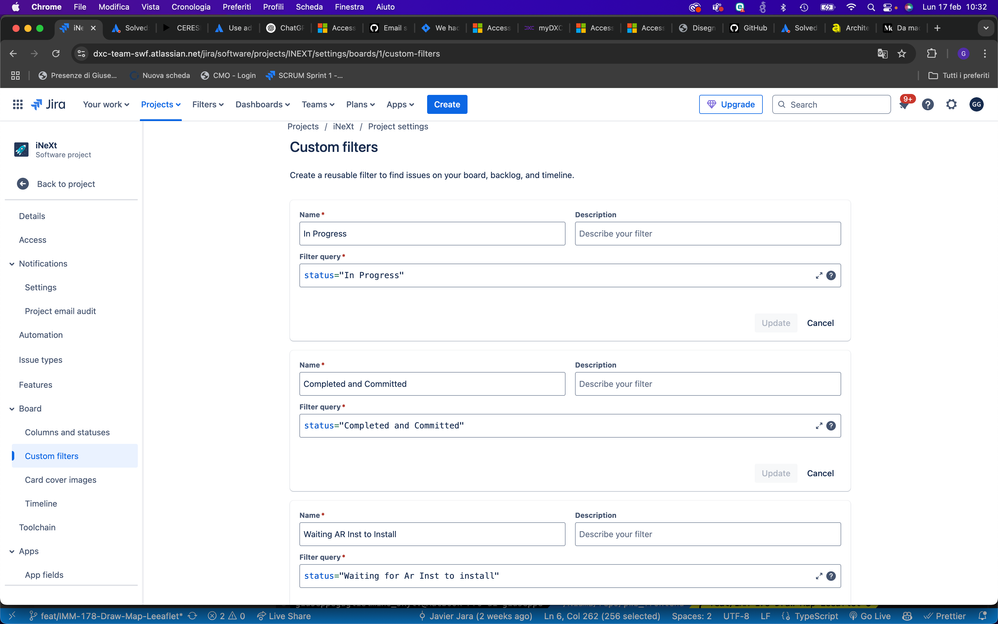Open the Projects dropdown menu
Screen dimensions: 998x624
pyautogui.click(x=160, y=104)
